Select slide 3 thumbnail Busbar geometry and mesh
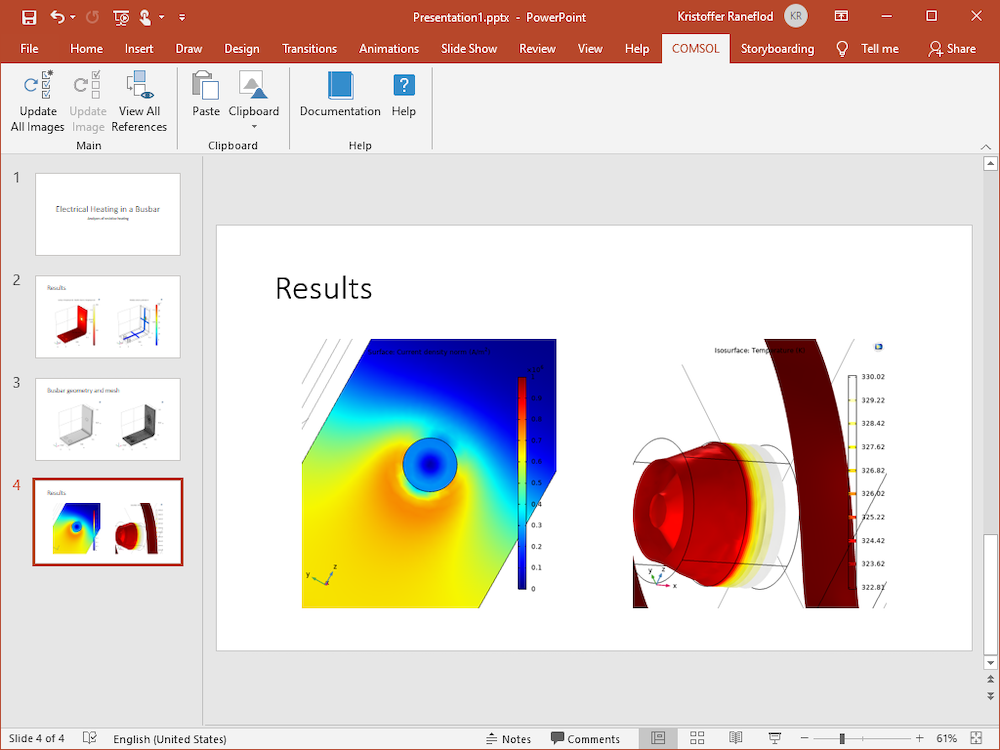This screenshot has height=750, width=1000. click(108, 419)
